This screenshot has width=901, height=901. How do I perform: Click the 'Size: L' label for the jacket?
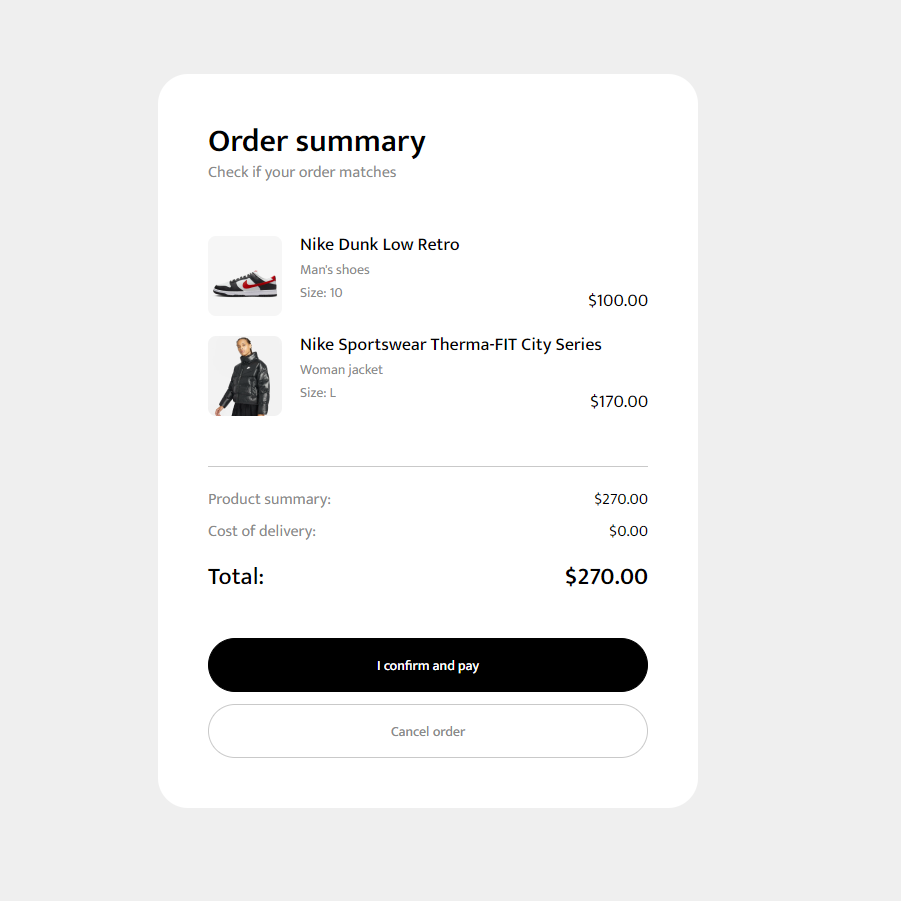(317, 392)
